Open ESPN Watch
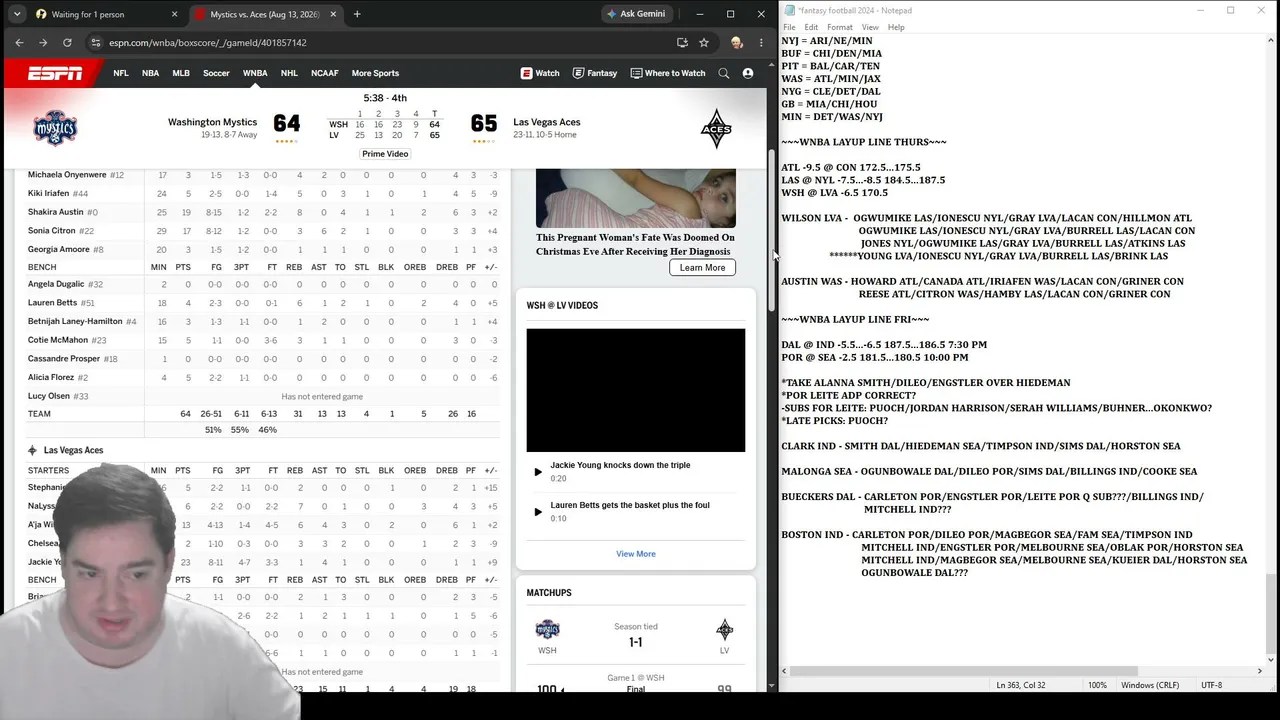 tap(540, 73)
